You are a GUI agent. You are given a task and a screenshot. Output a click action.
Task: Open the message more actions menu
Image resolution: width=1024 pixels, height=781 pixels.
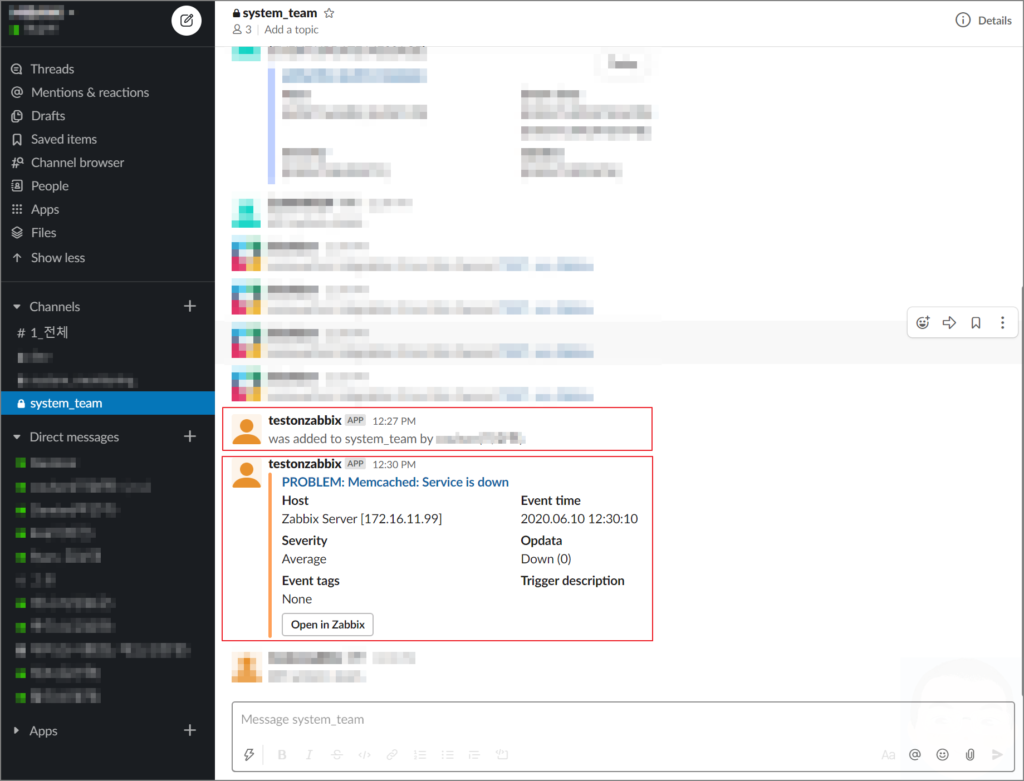coord(1002,322)
